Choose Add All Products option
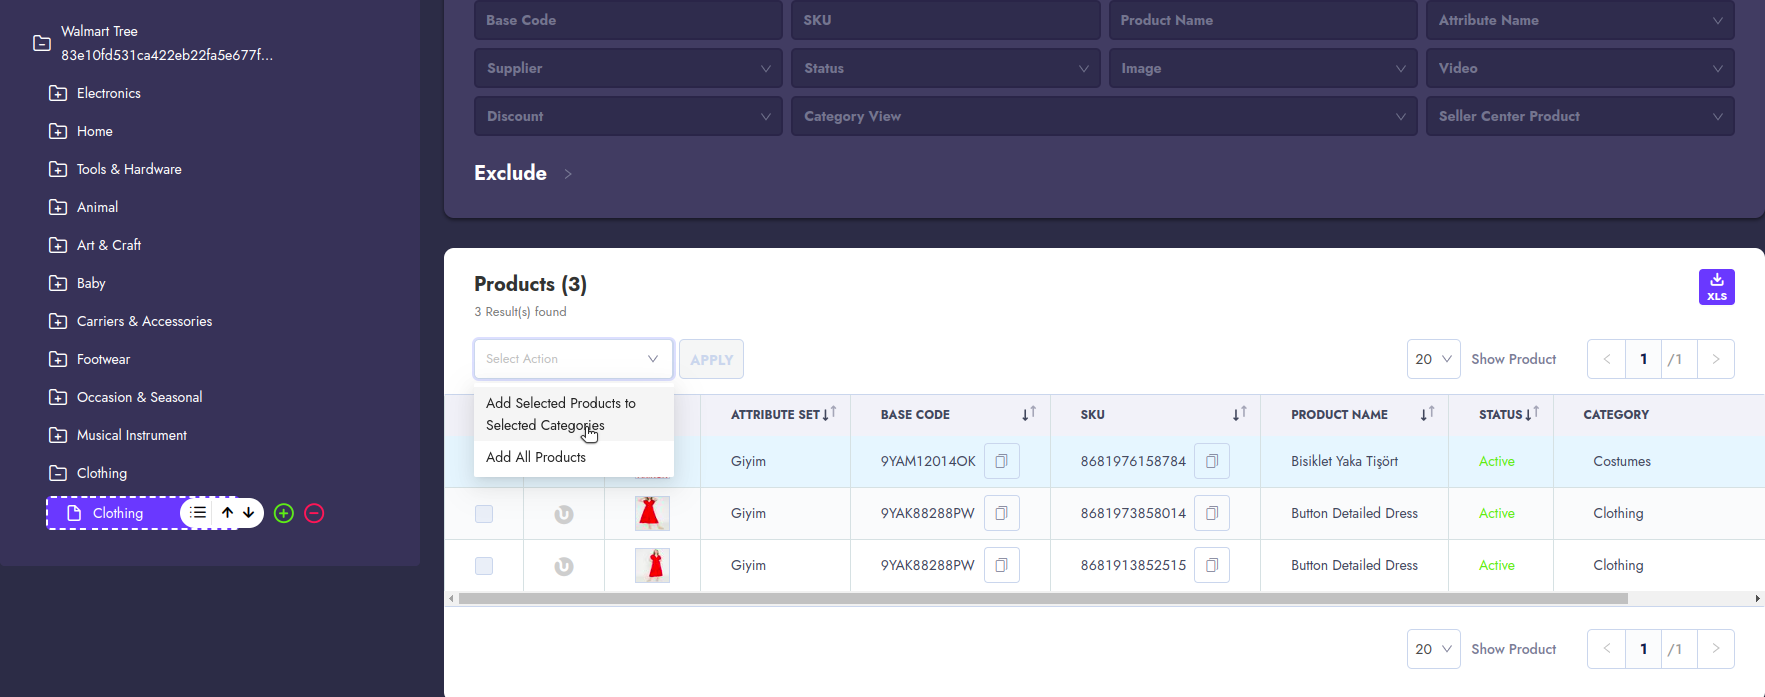Viewport: 1765px width, 697px height. pyautogui.click(x=536, y=457)
